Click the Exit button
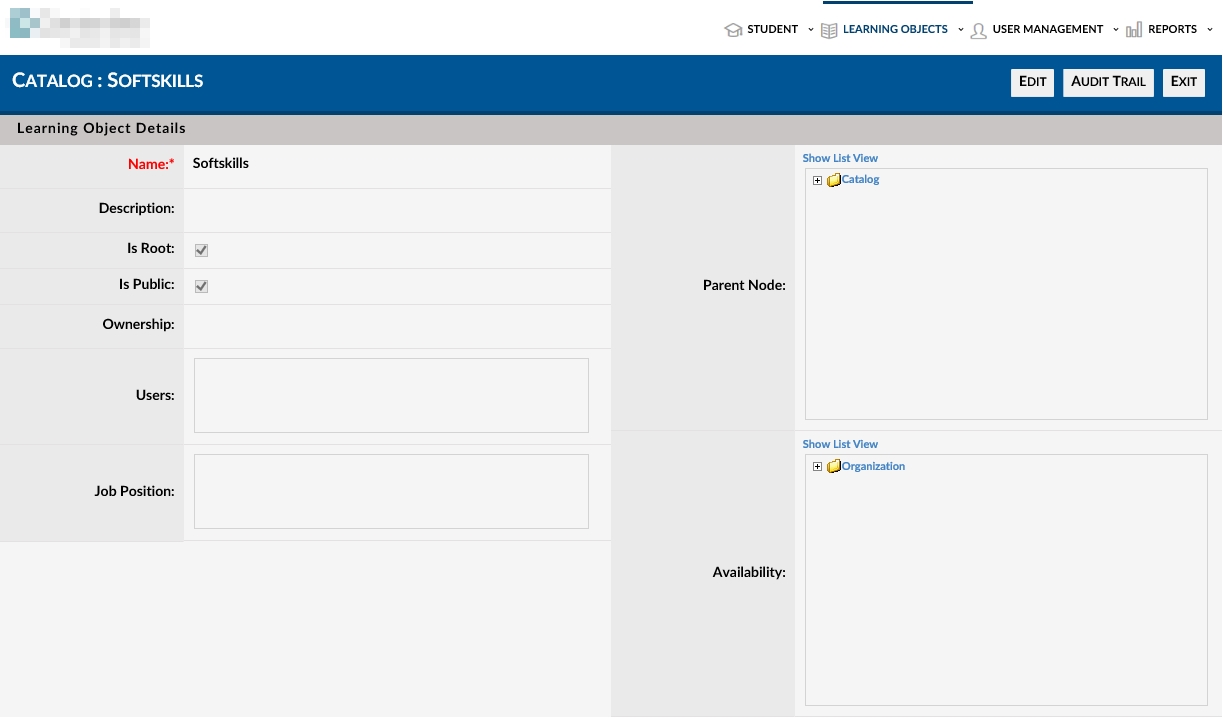Image resolution: width=1223 pixels, height=718 pixels. point(1183,82)
